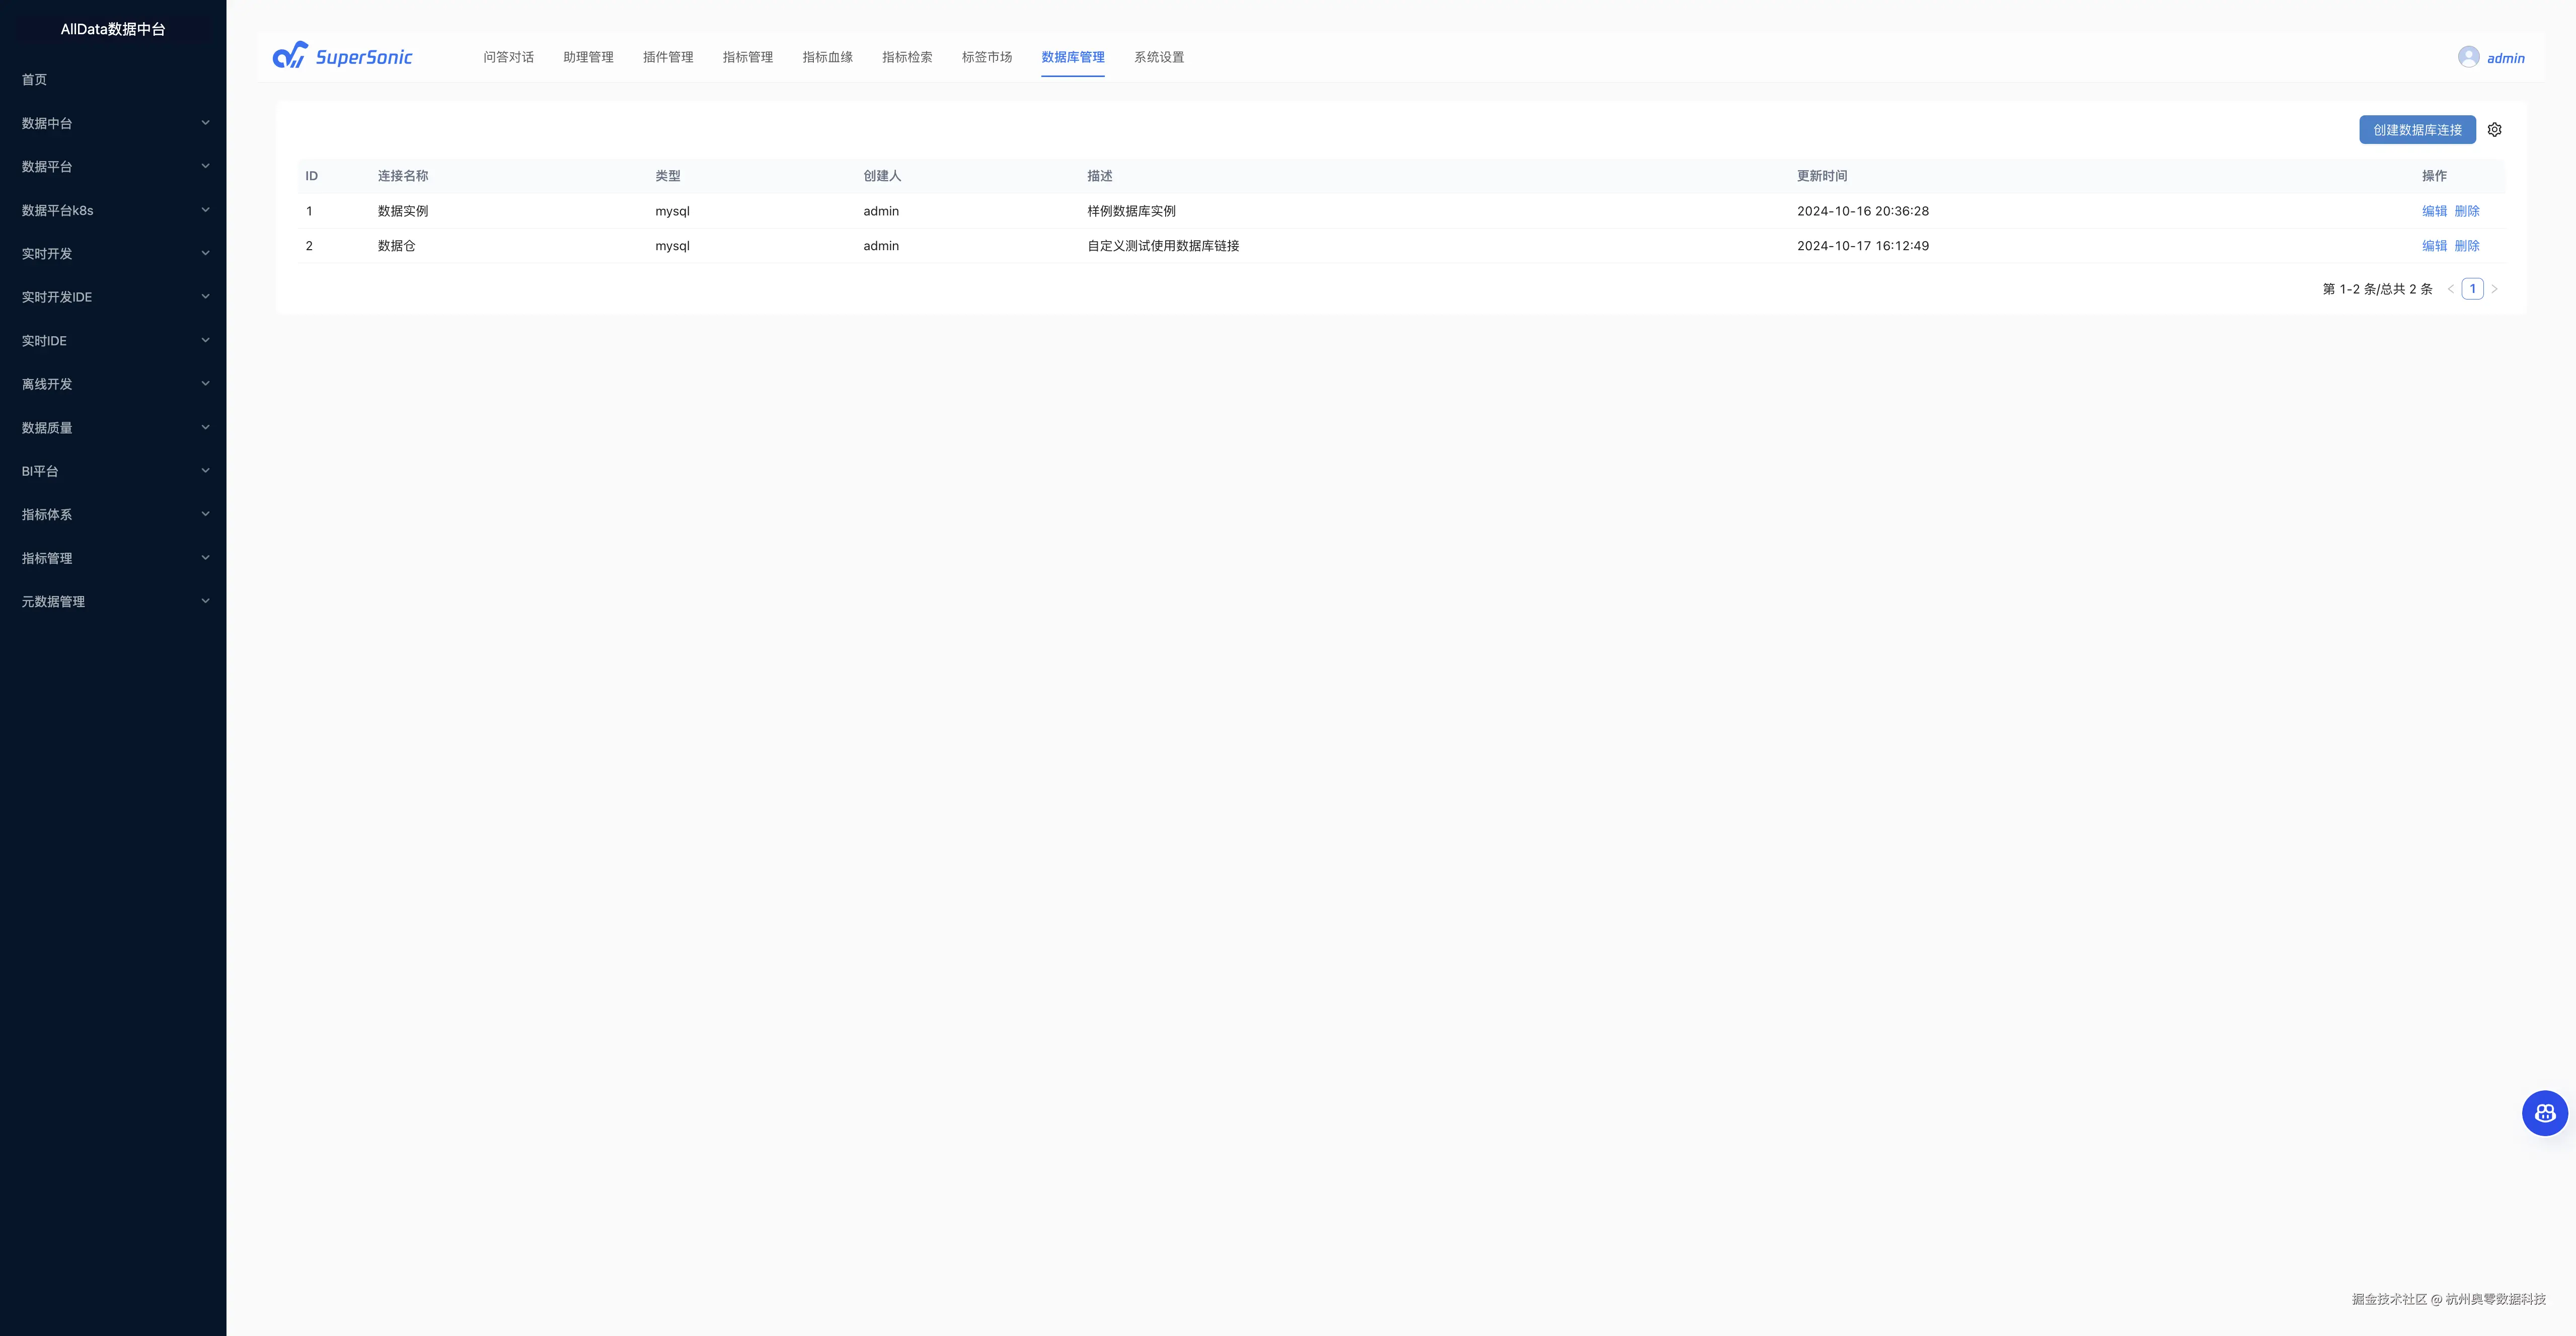Edit the 数据实例 connection row

pyautogui.click(x=2433, y=211)
